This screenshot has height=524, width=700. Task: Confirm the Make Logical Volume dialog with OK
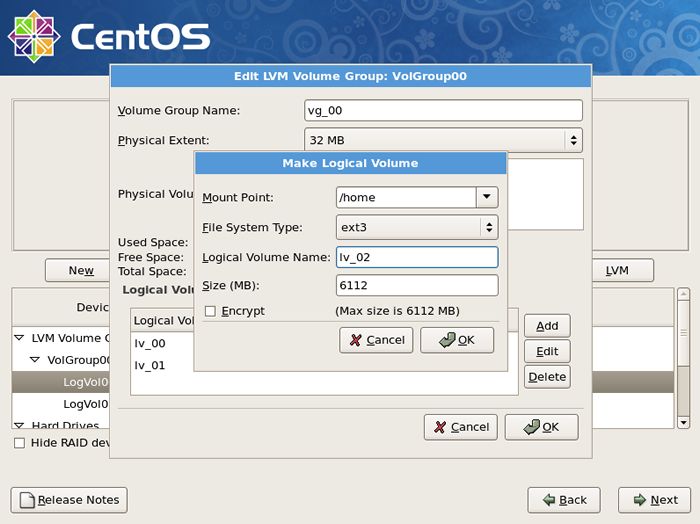[x=457, y=340]
